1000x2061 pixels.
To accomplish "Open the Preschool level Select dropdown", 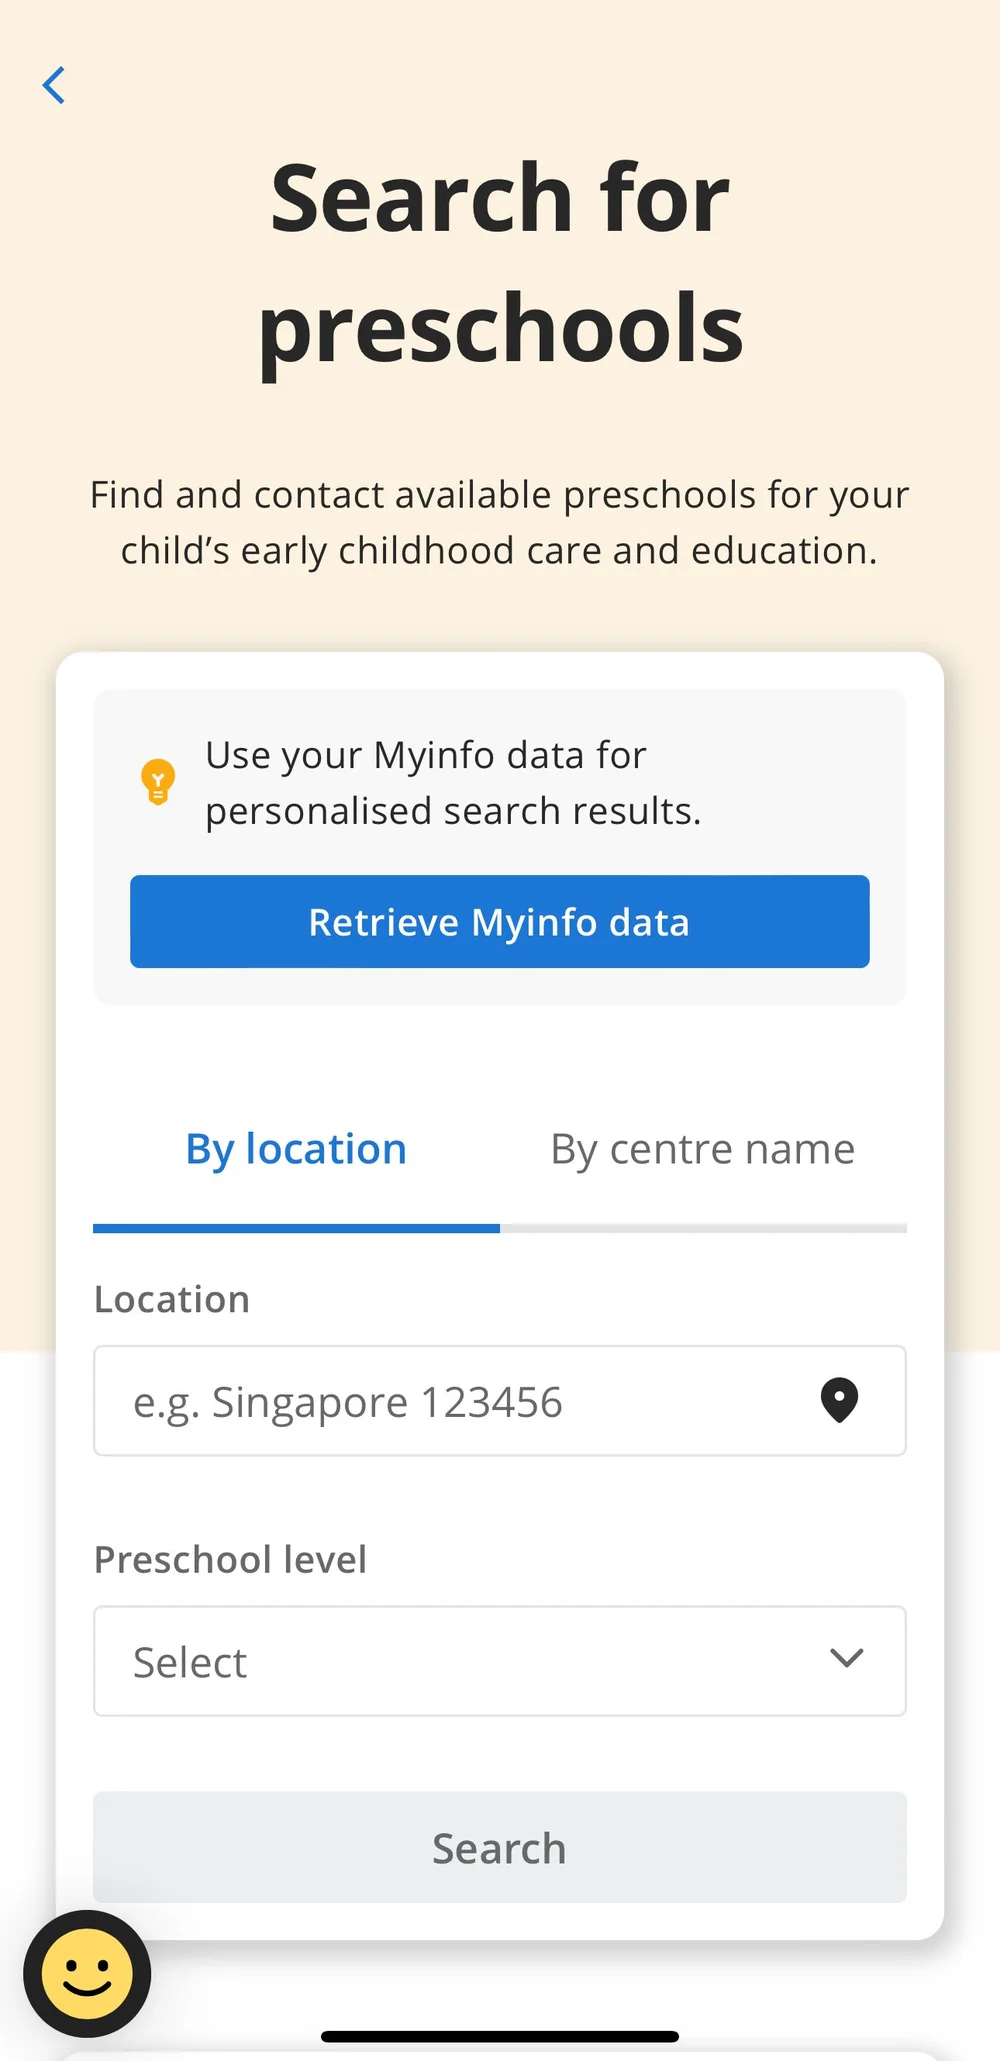I will [x=480, y=1661].
